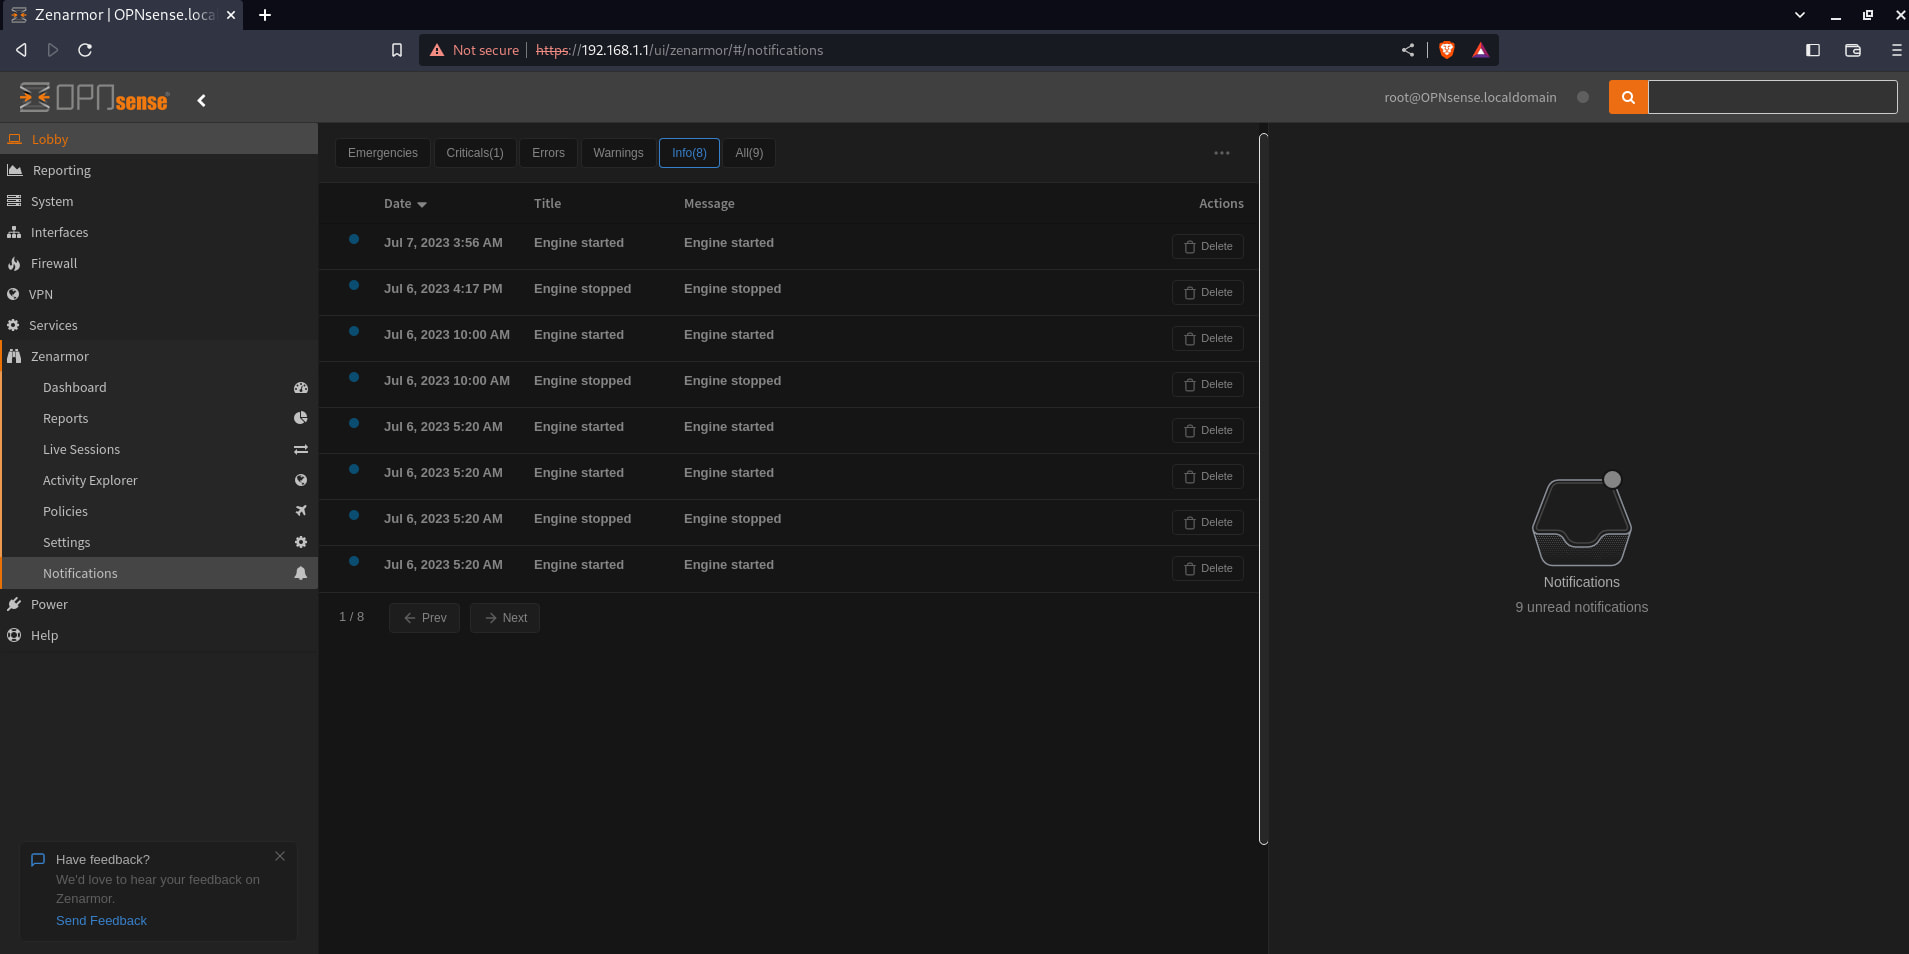Close the Have feedback popup

(280, 856)
